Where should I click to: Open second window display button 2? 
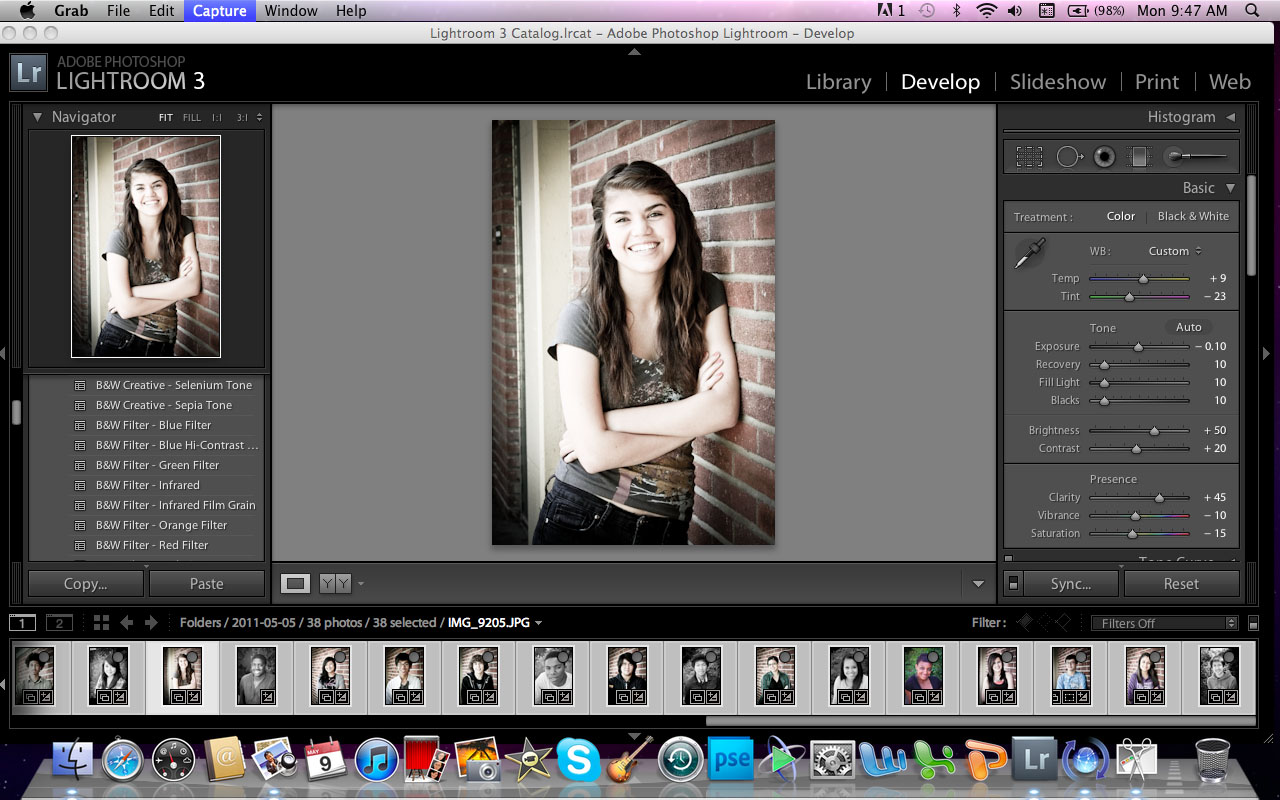click(59, 623)
